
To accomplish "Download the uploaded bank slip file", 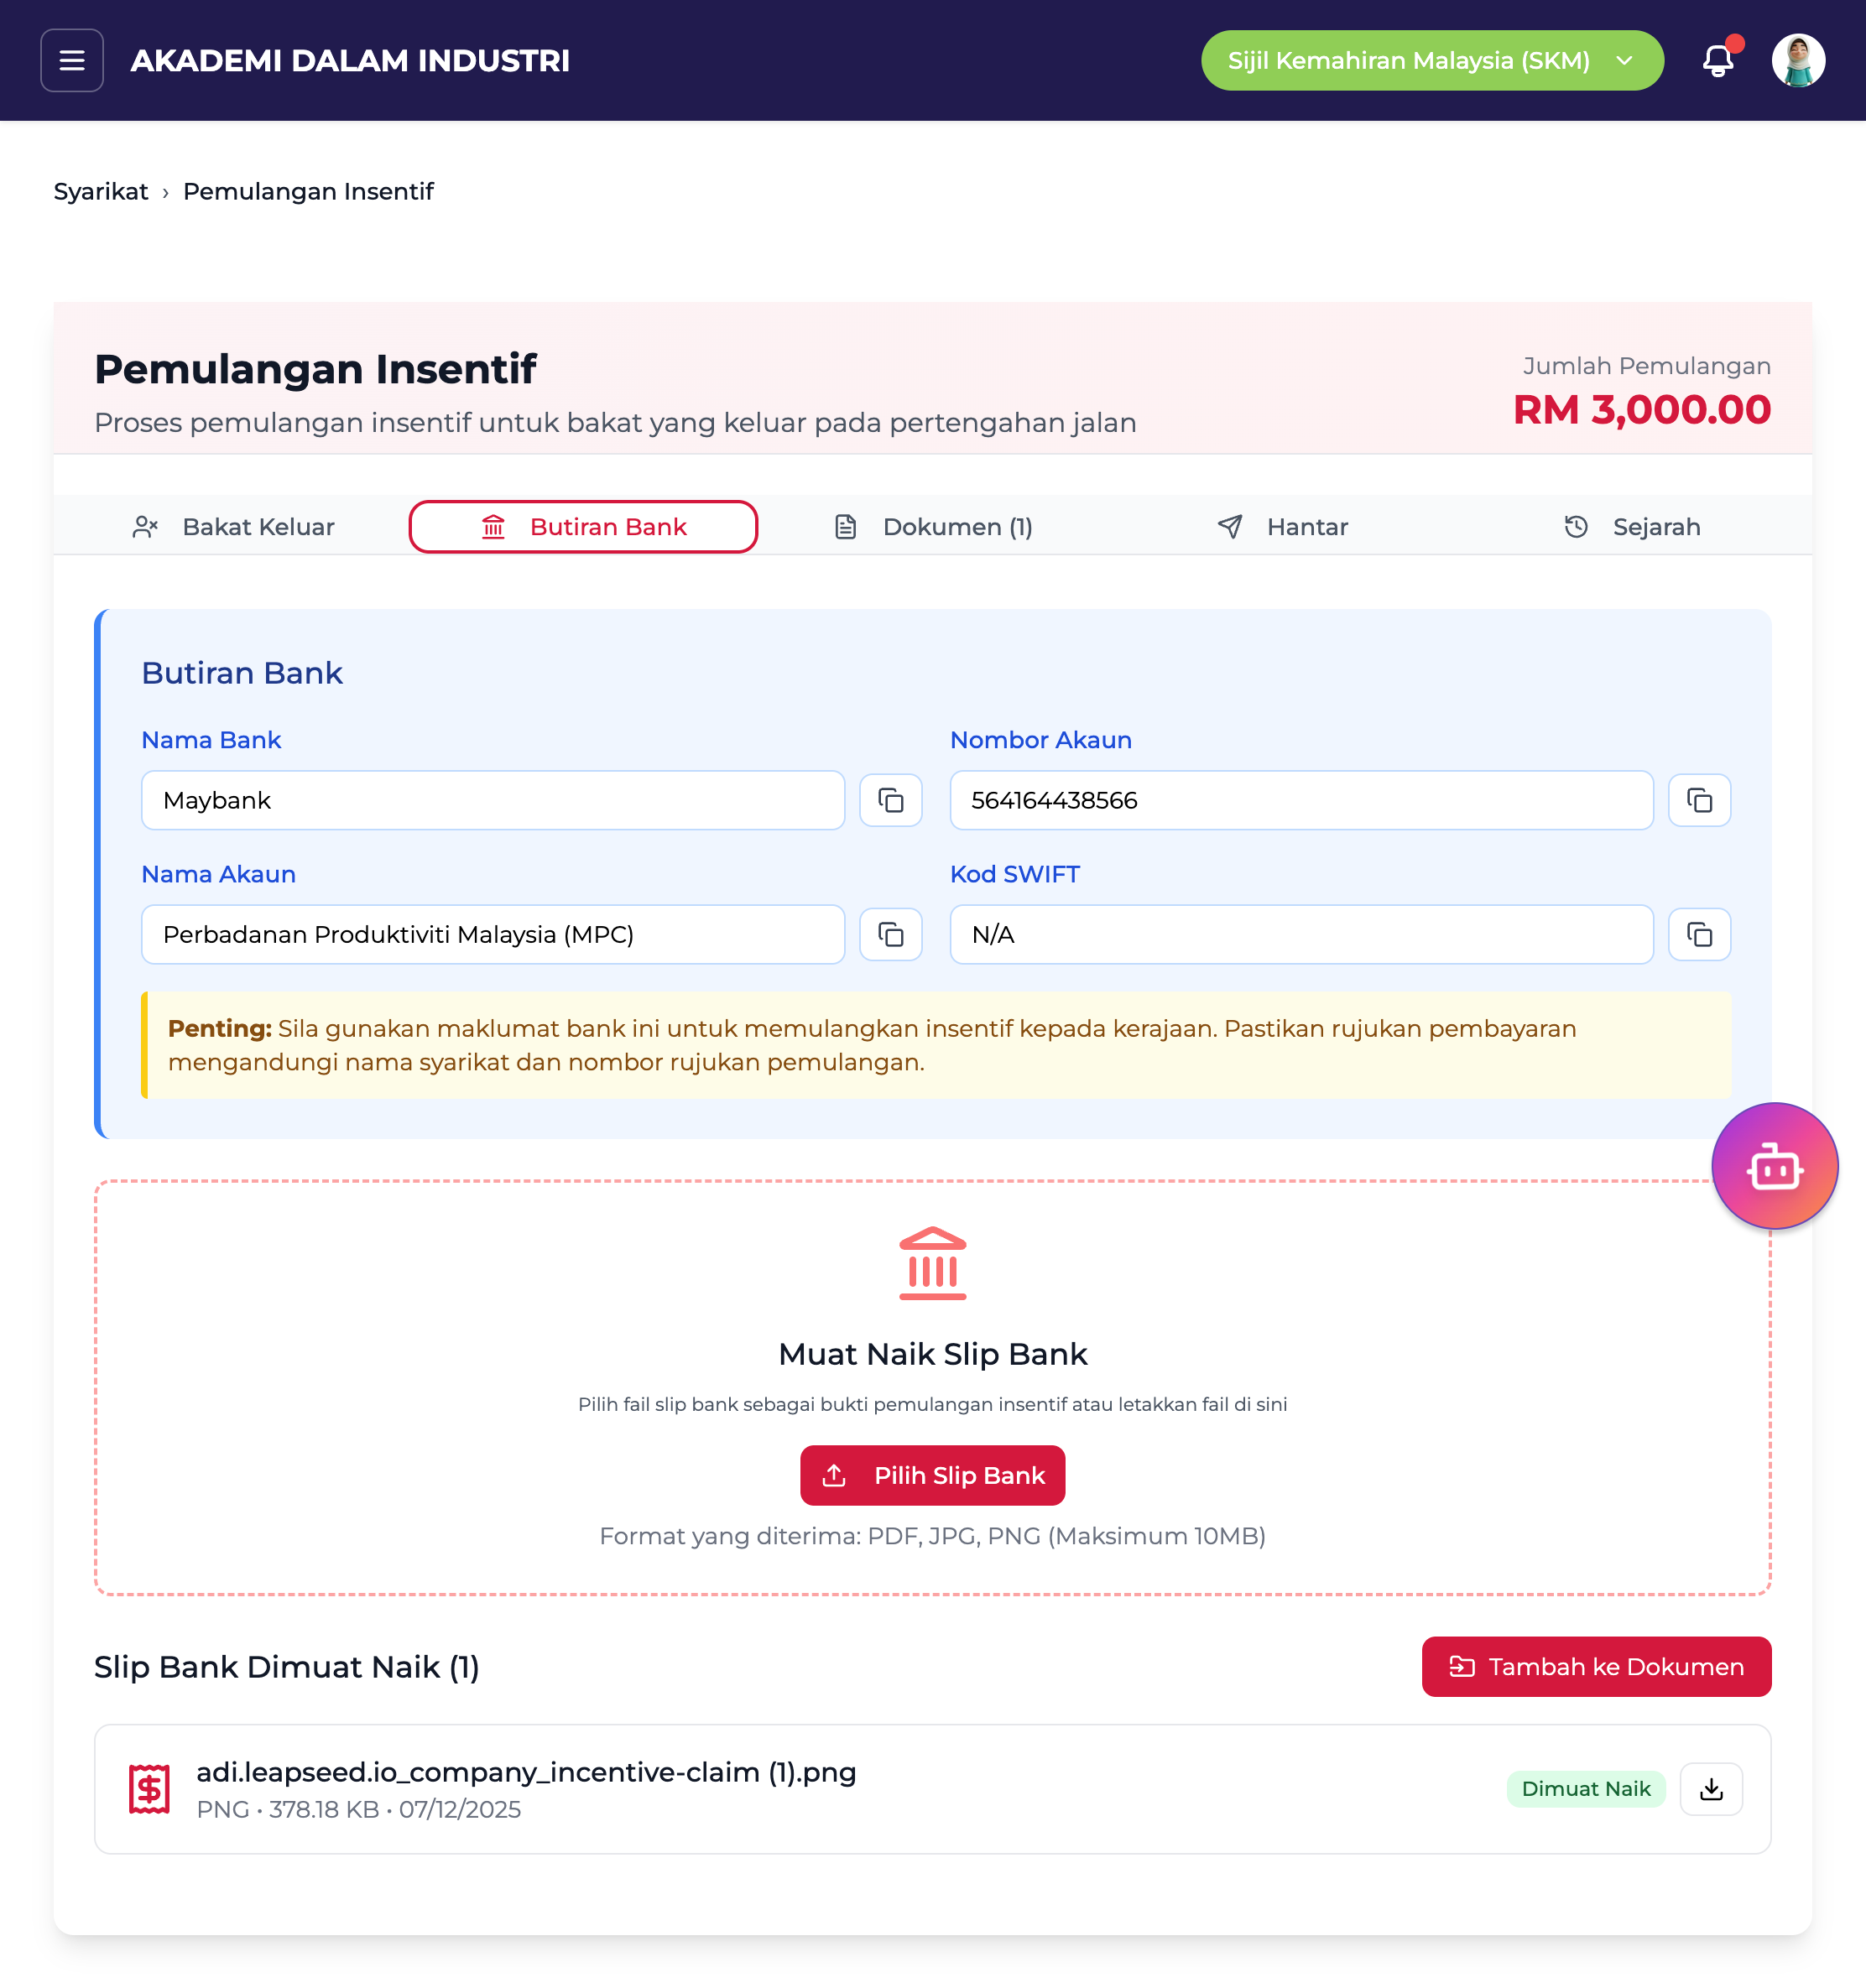I will 1711,1789.
